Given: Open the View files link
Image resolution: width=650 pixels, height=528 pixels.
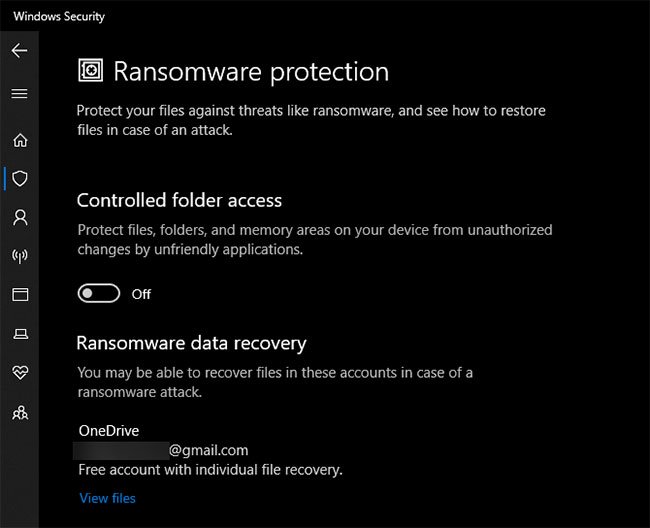Looking at the screenshot, I should click(x=107, y=498).
